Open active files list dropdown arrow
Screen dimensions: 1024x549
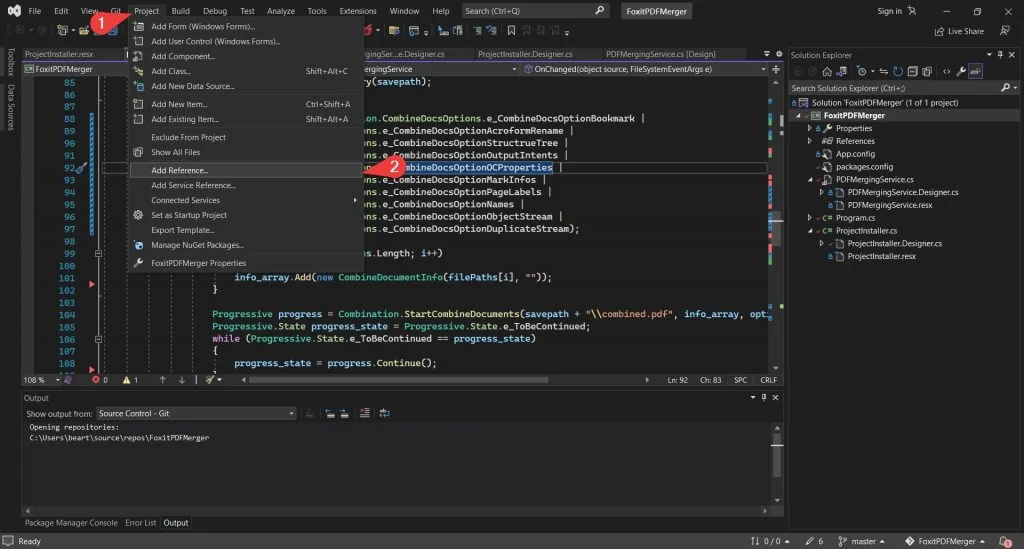click(767, 54)
